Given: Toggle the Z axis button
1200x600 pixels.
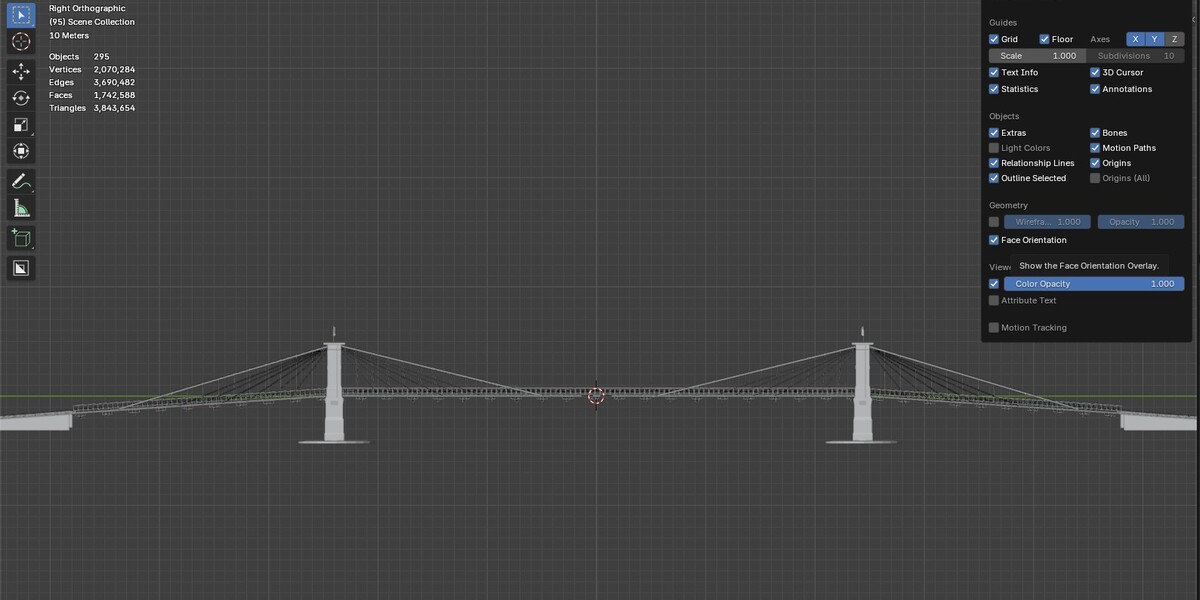Looking at the screenshot, I should point(1174,39).
